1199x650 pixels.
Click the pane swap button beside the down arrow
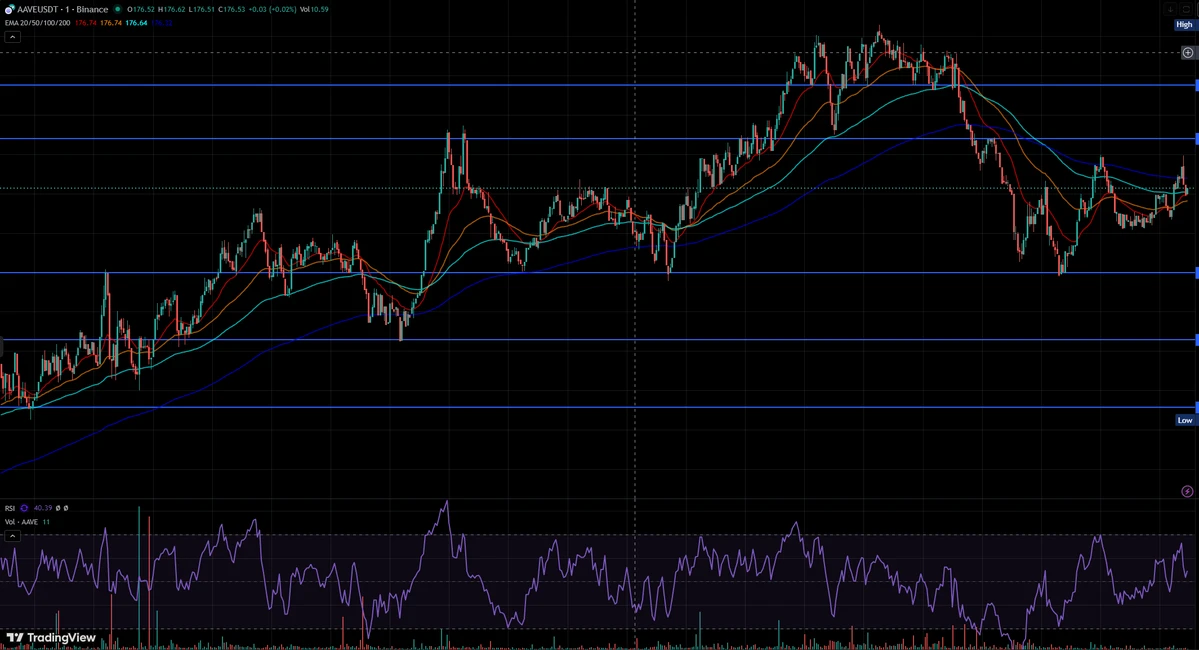(1186, 9)
